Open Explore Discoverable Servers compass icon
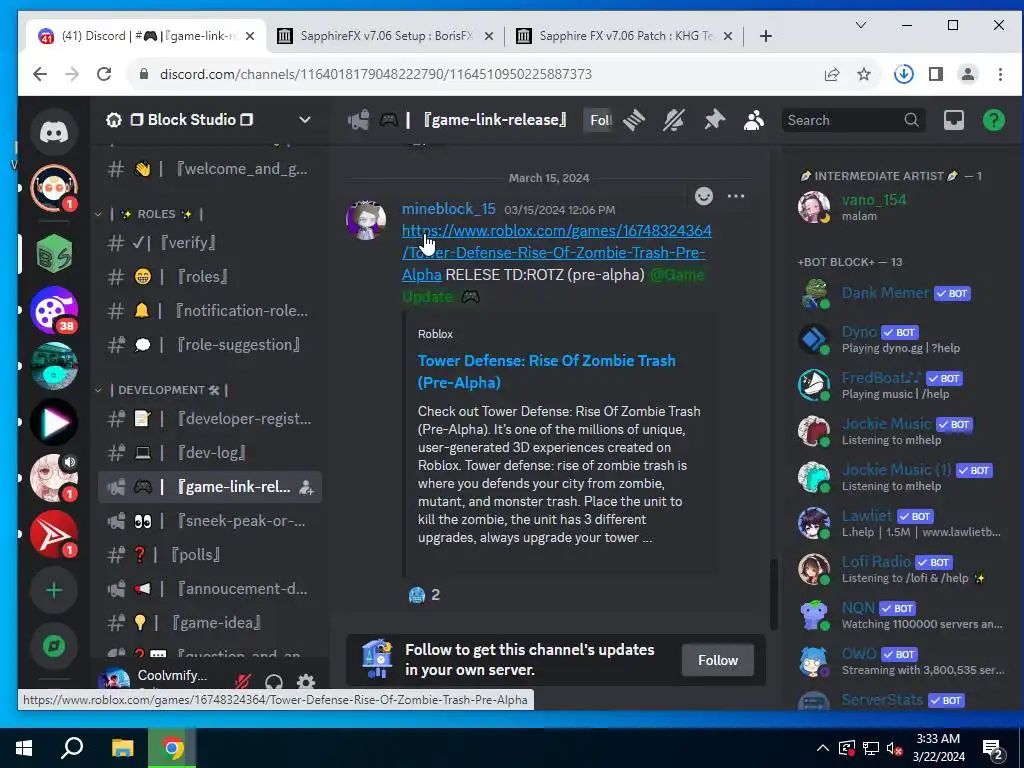Image resolution: width=1024 pixels, height=768 pixels. pos(54,646)
